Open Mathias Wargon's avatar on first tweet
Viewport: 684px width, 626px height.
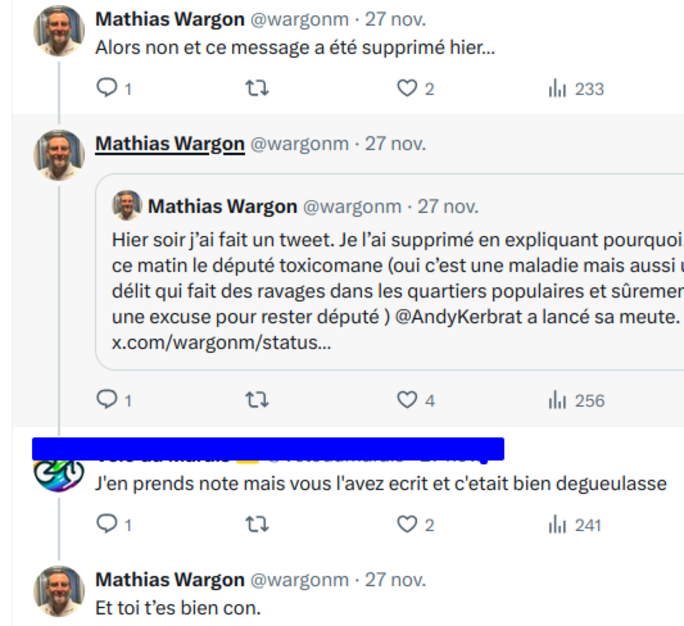59,31
